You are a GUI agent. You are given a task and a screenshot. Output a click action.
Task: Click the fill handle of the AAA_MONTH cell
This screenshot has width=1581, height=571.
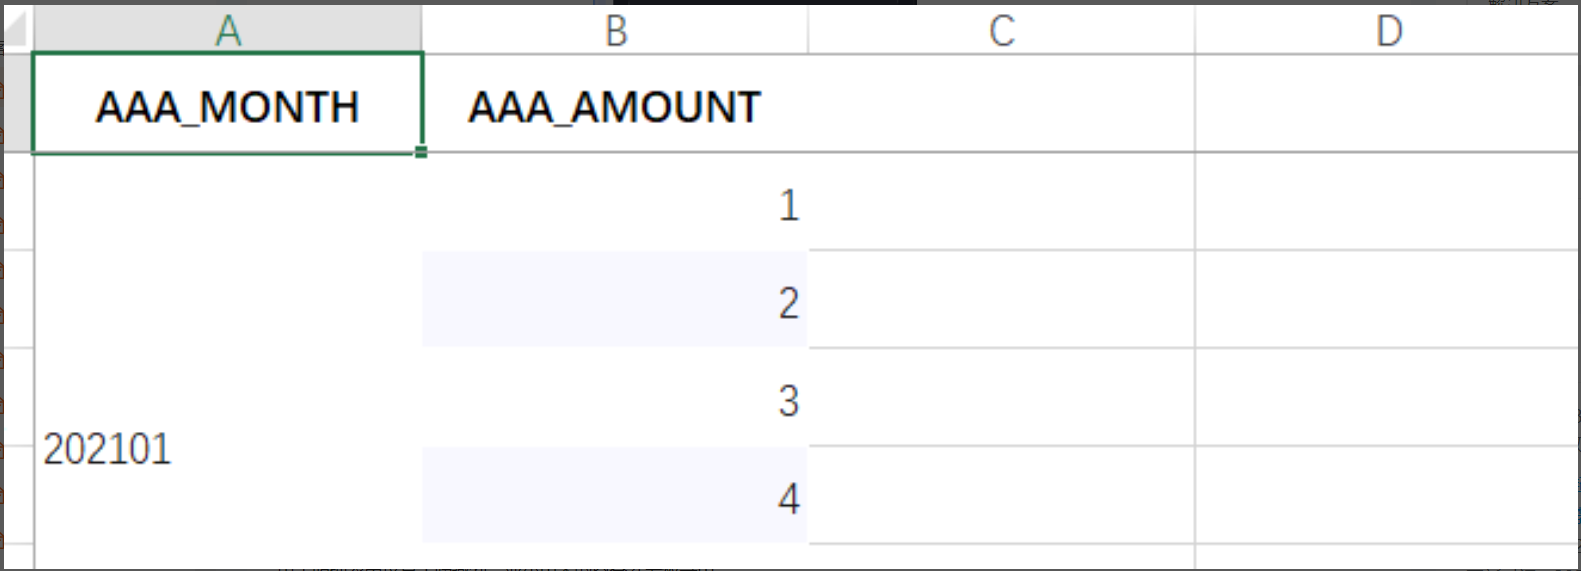pos(422,152)
